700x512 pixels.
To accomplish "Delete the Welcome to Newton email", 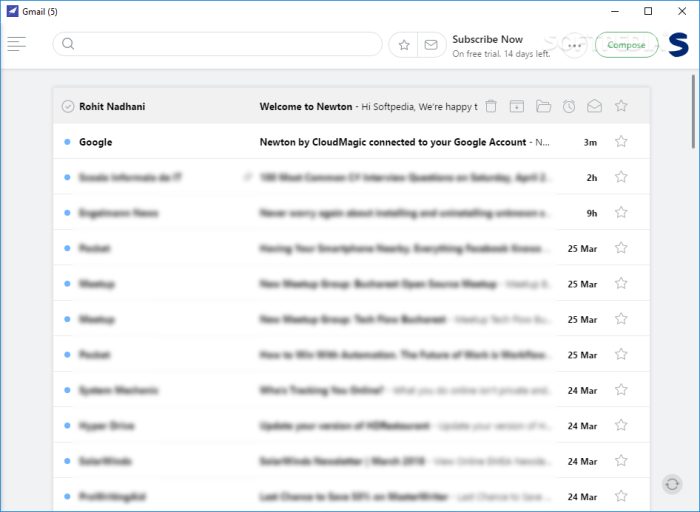I will pos(491,106).
